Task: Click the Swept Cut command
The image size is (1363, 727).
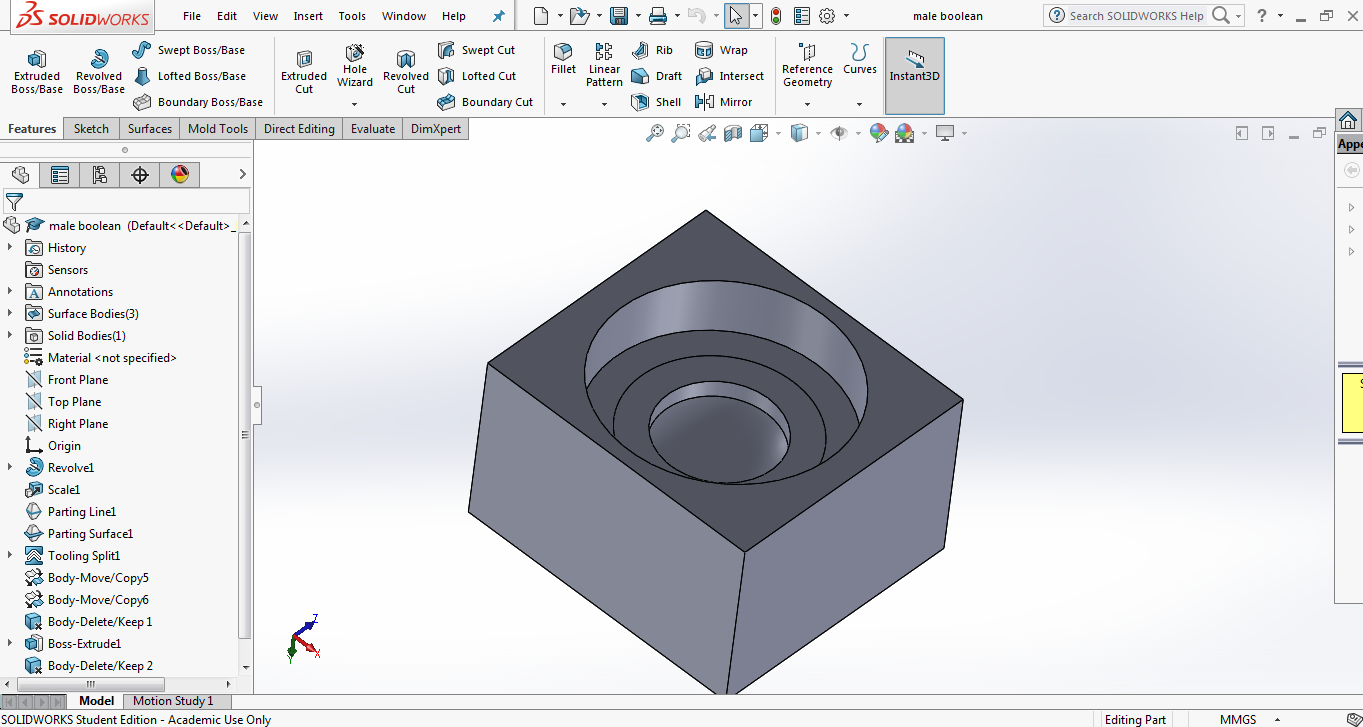Action: coord(477,50)
